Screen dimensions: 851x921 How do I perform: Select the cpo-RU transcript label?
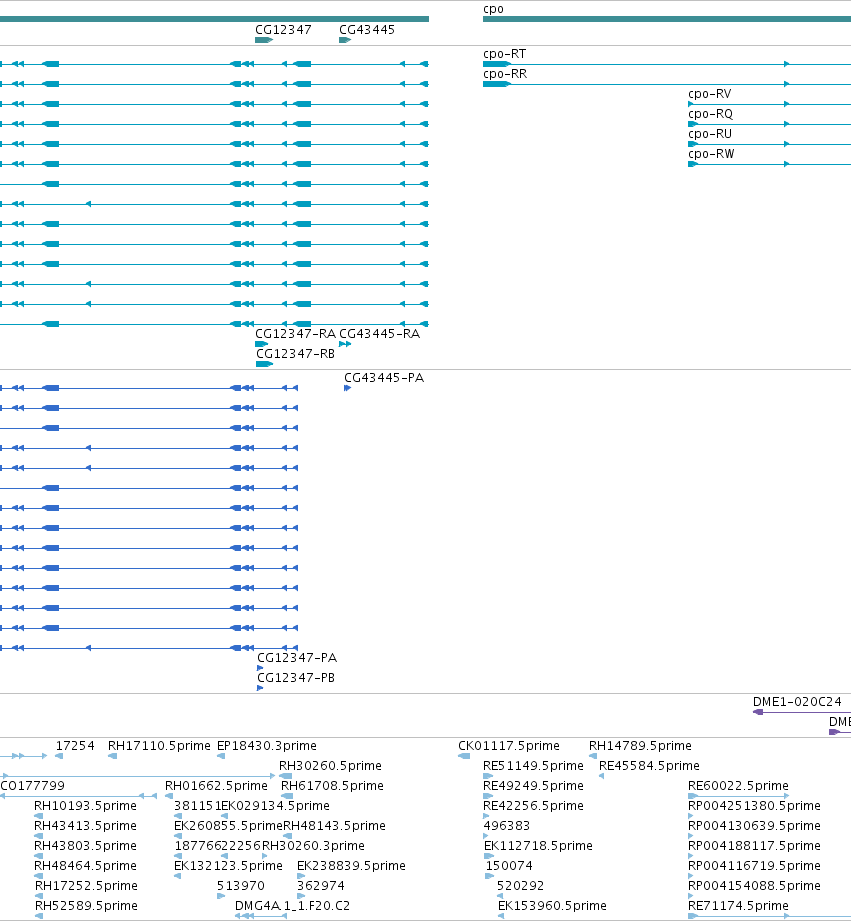pos(709,133)
